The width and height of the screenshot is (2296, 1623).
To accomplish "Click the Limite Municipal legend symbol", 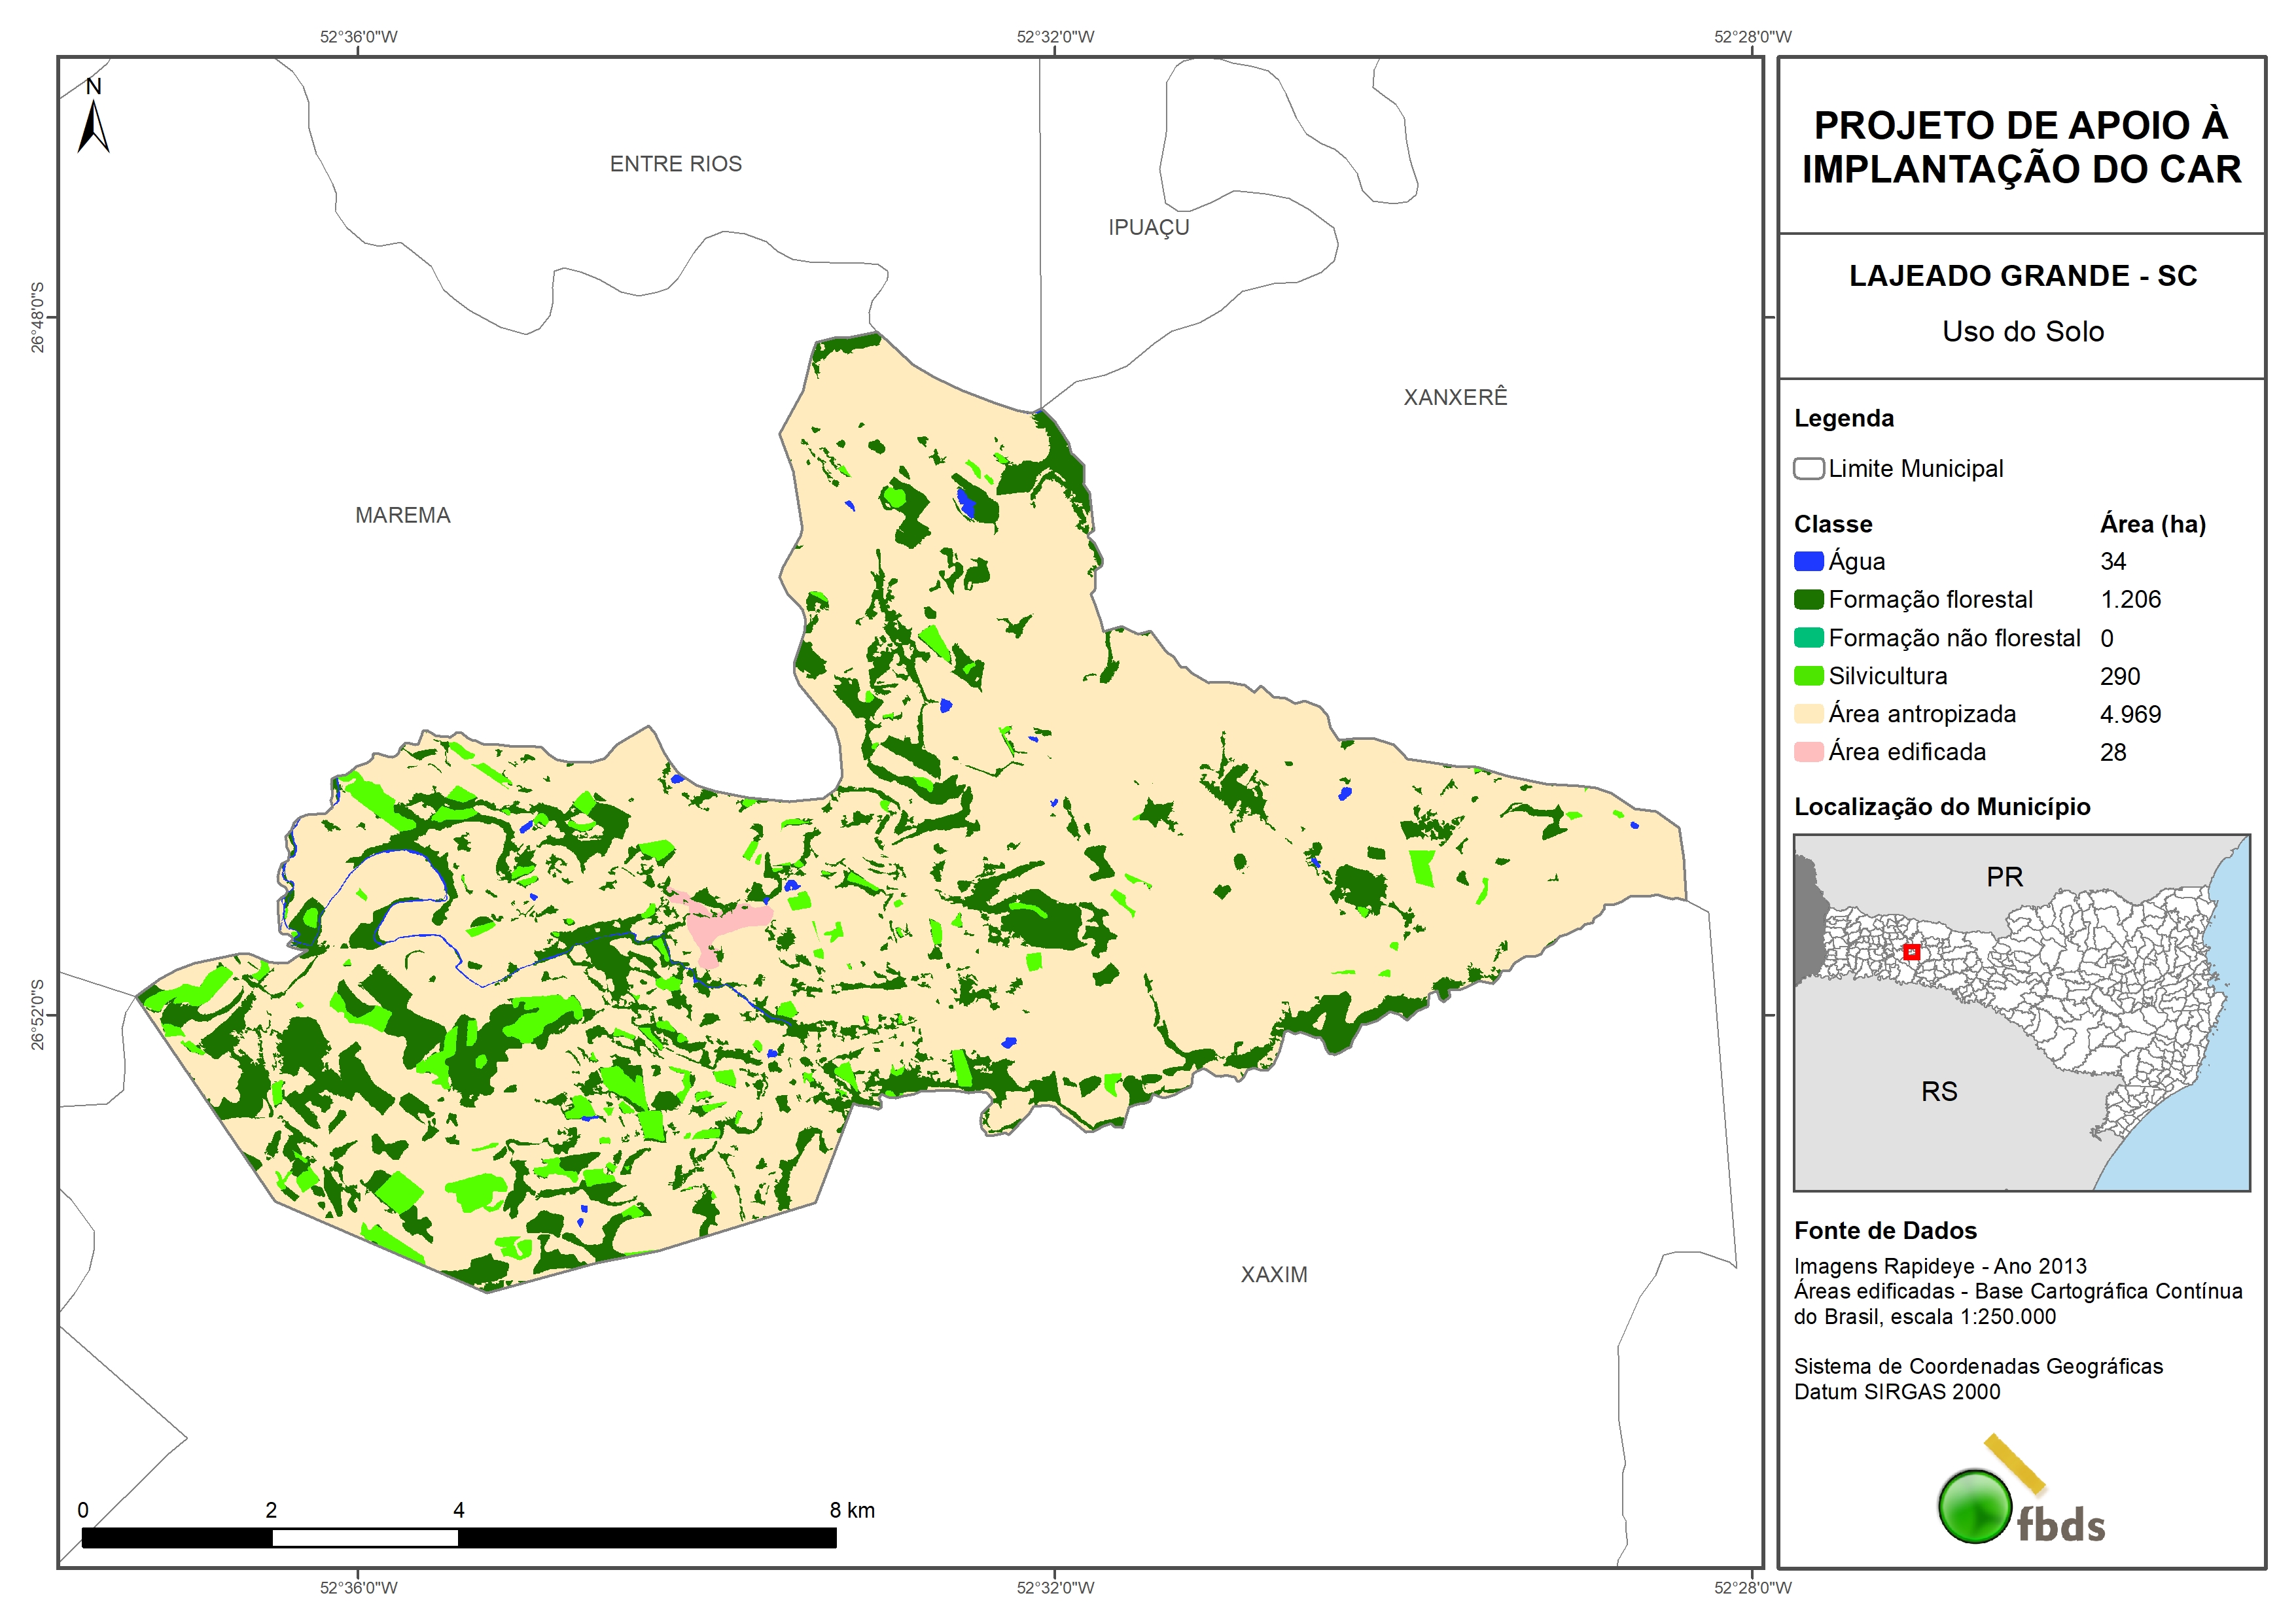I will 1808,469.
